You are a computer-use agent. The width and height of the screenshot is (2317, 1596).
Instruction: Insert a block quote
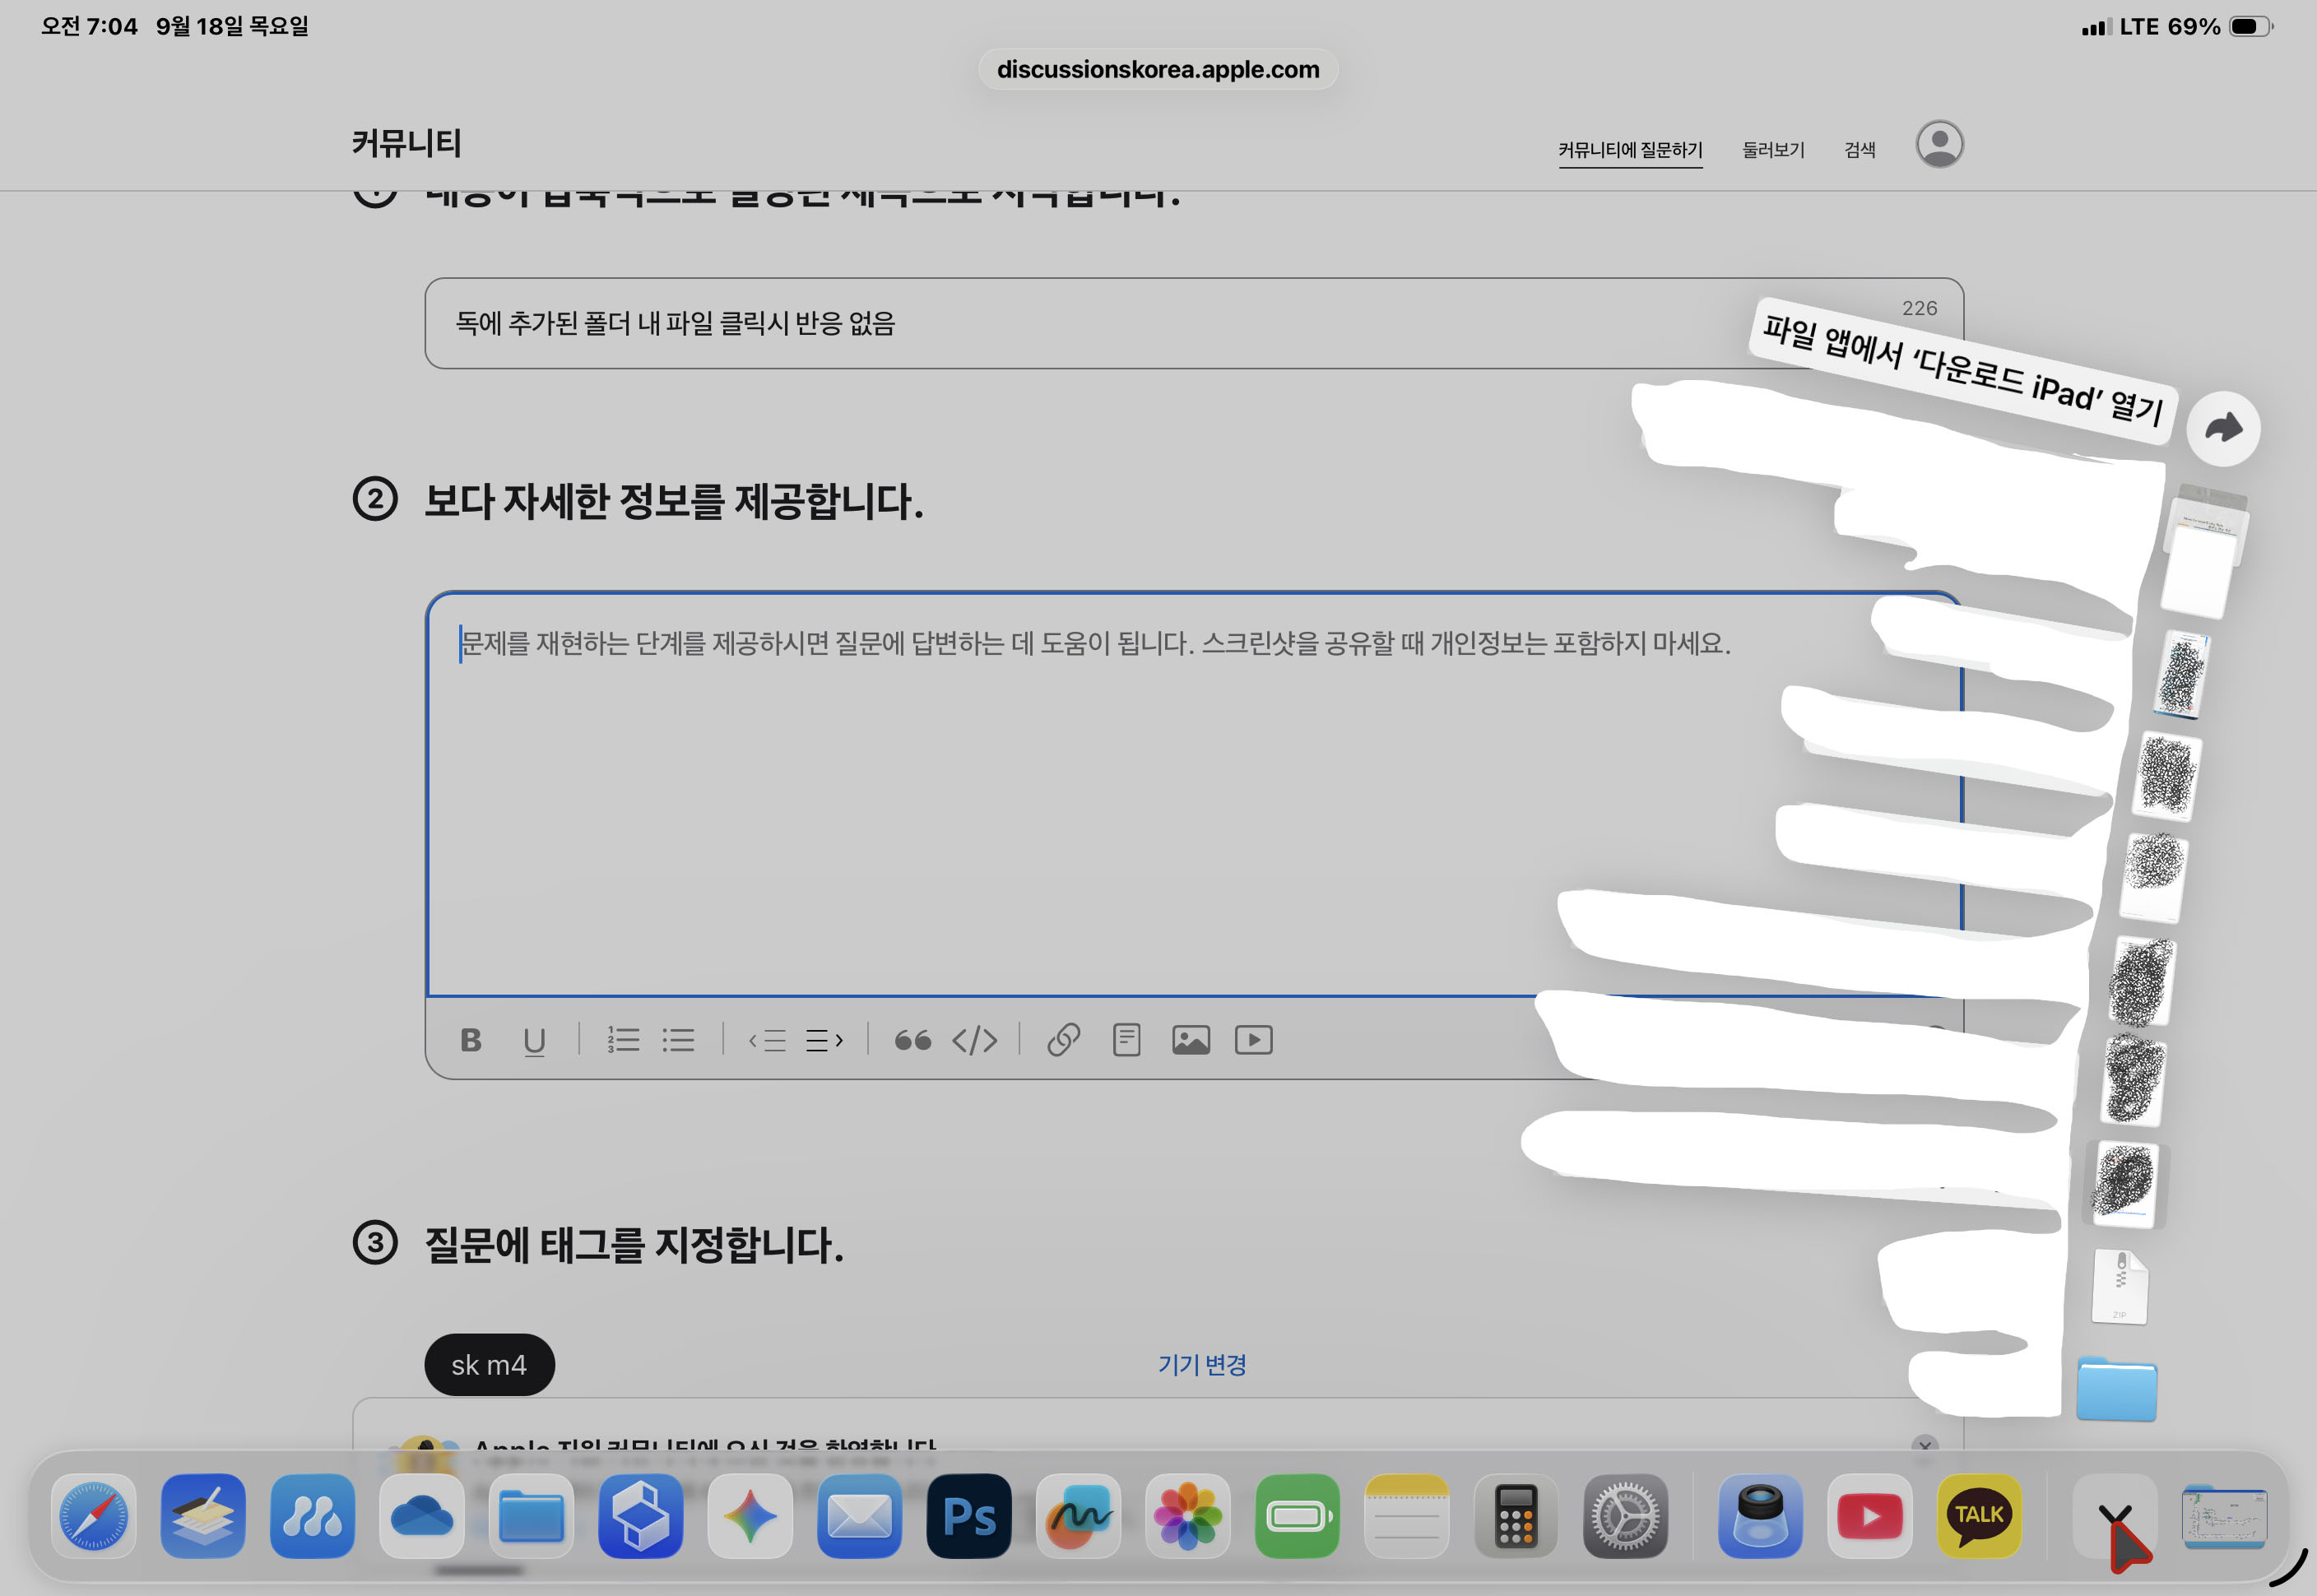tap(912, 1040)
